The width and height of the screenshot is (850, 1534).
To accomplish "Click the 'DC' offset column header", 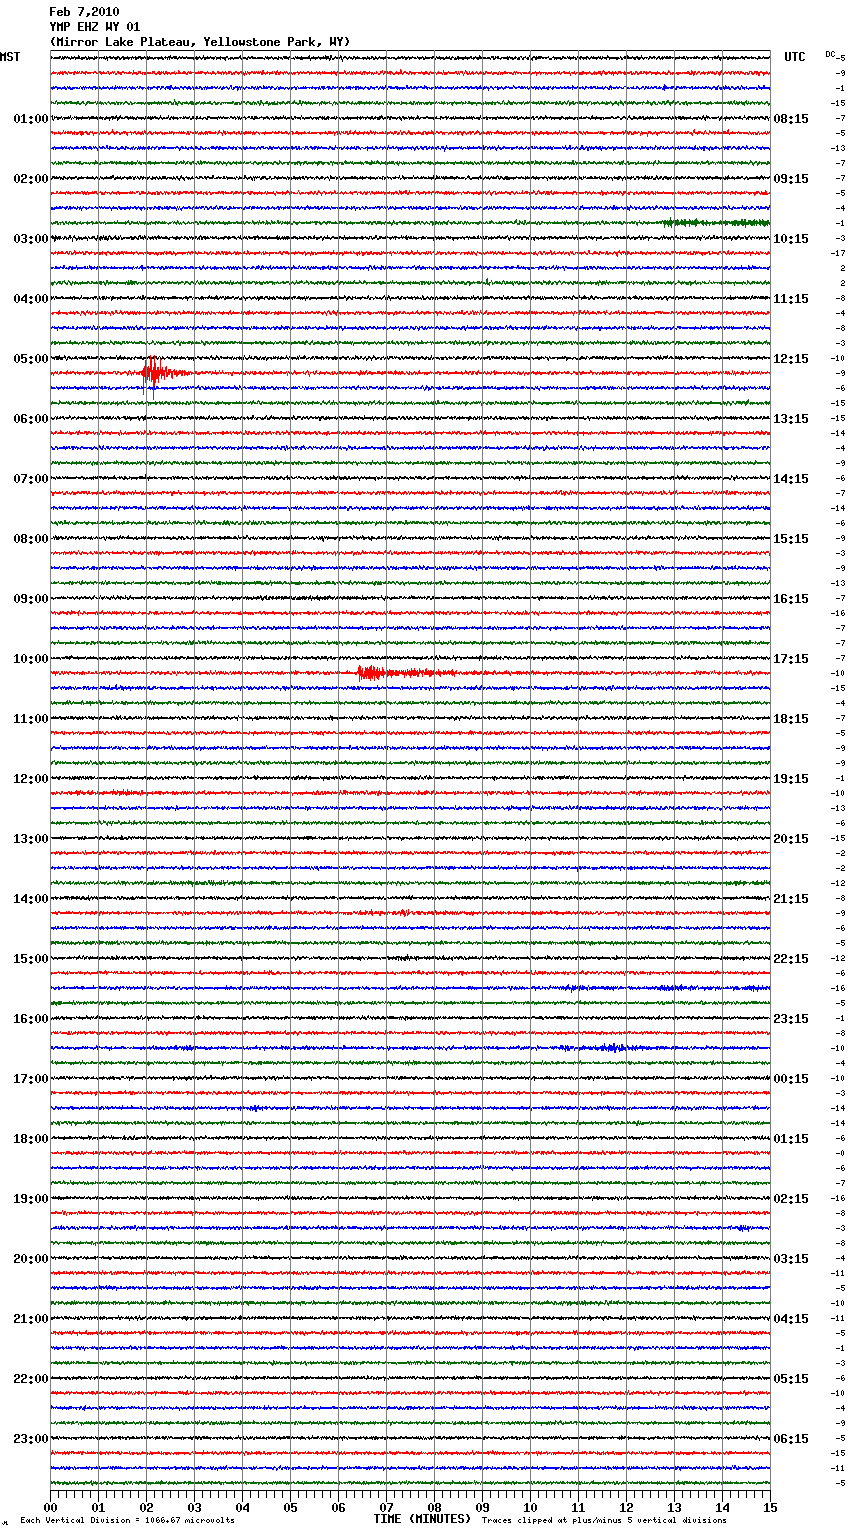I will pos(830,54).
